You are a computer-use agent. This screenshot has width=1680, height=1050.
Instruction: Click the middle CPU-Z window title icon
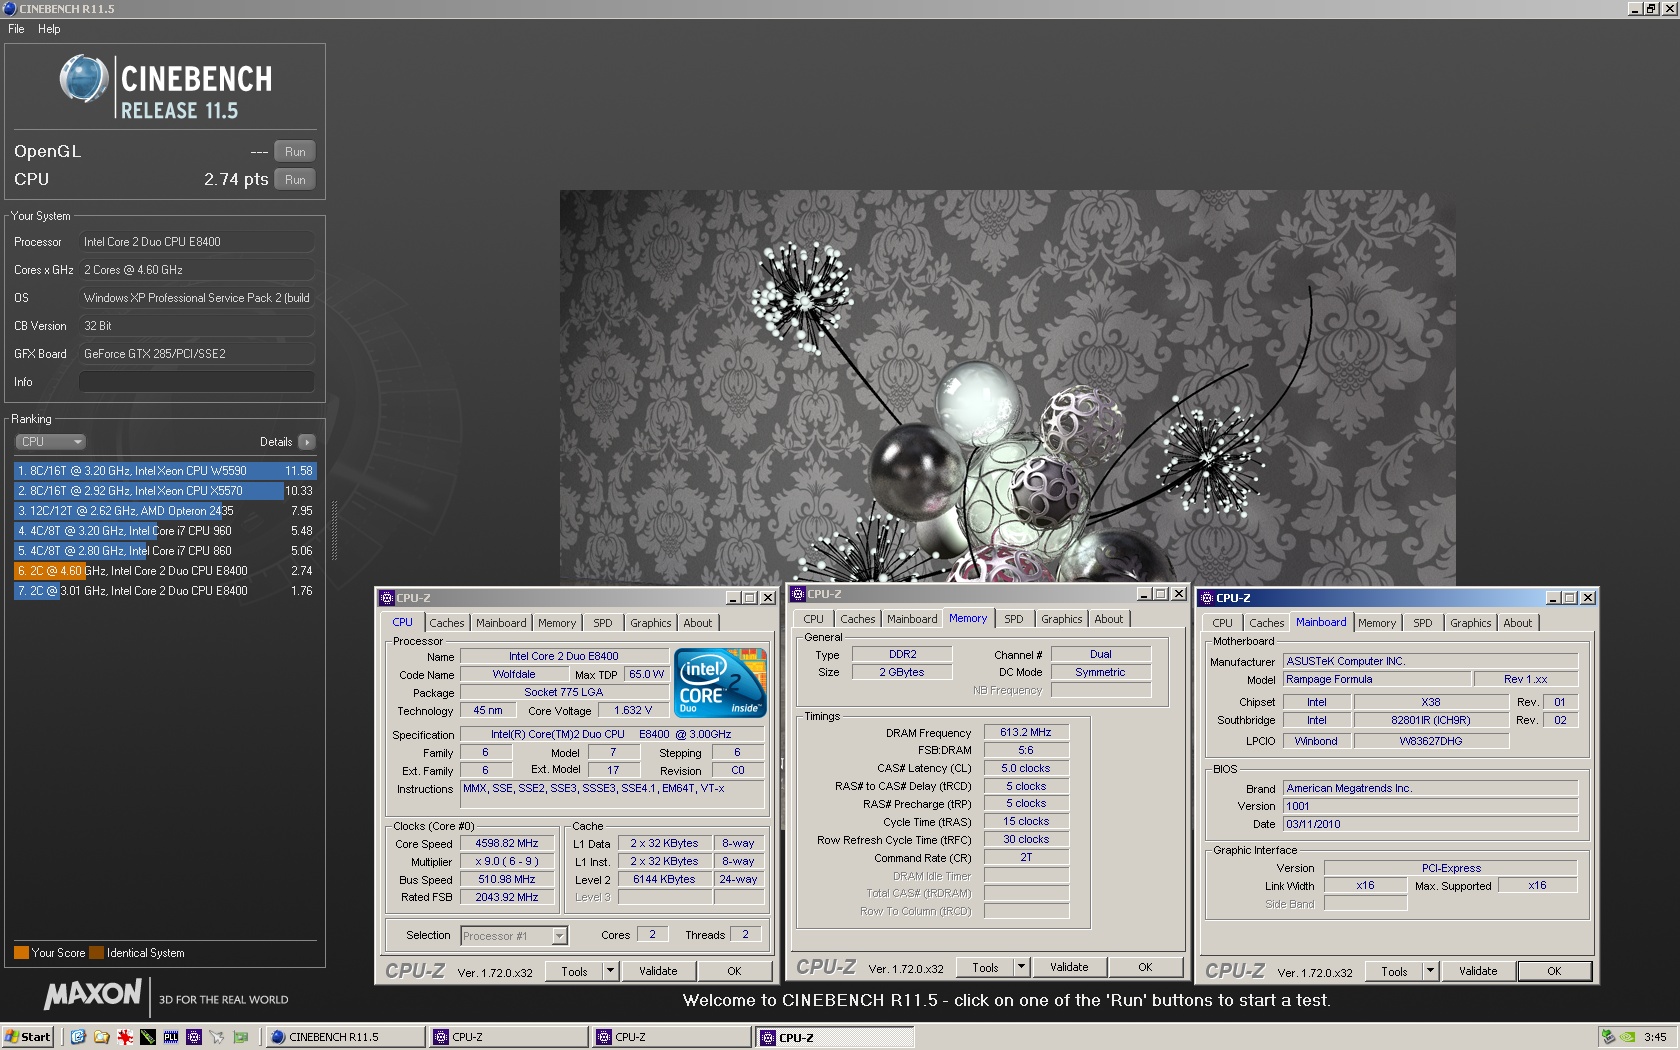[798, 594]
